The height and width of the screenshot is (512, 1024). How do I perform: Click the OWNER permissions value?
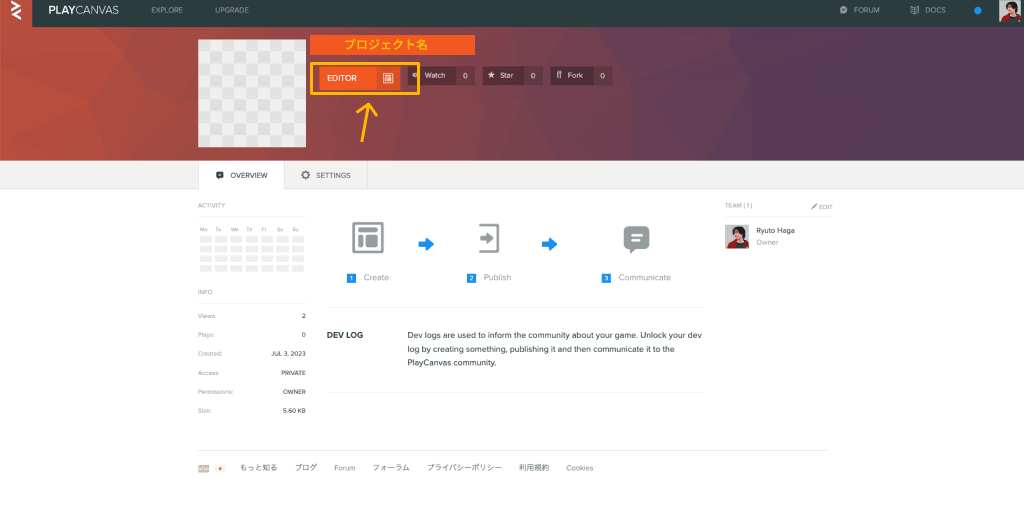click(294, 392)
